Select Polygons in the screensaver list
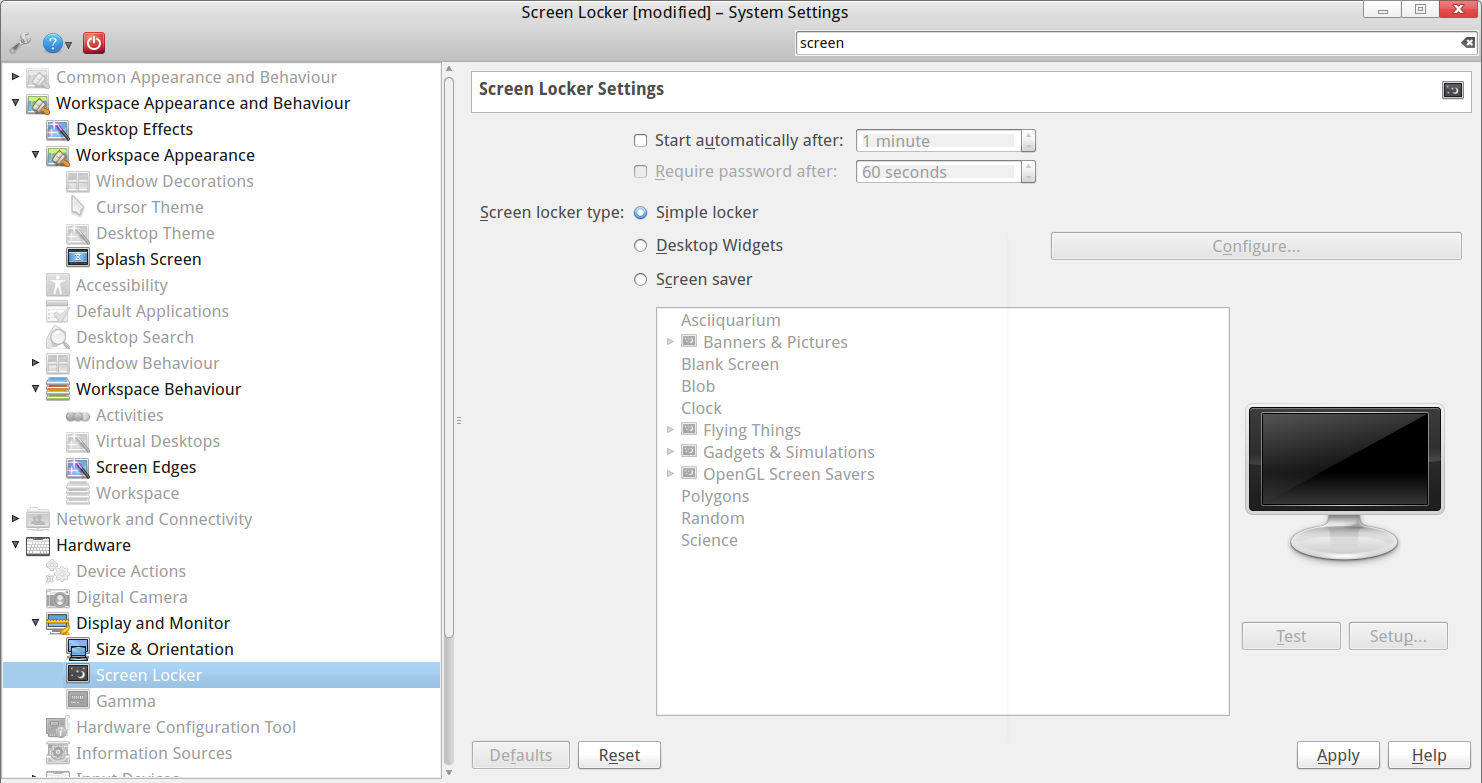 [715, 496]
